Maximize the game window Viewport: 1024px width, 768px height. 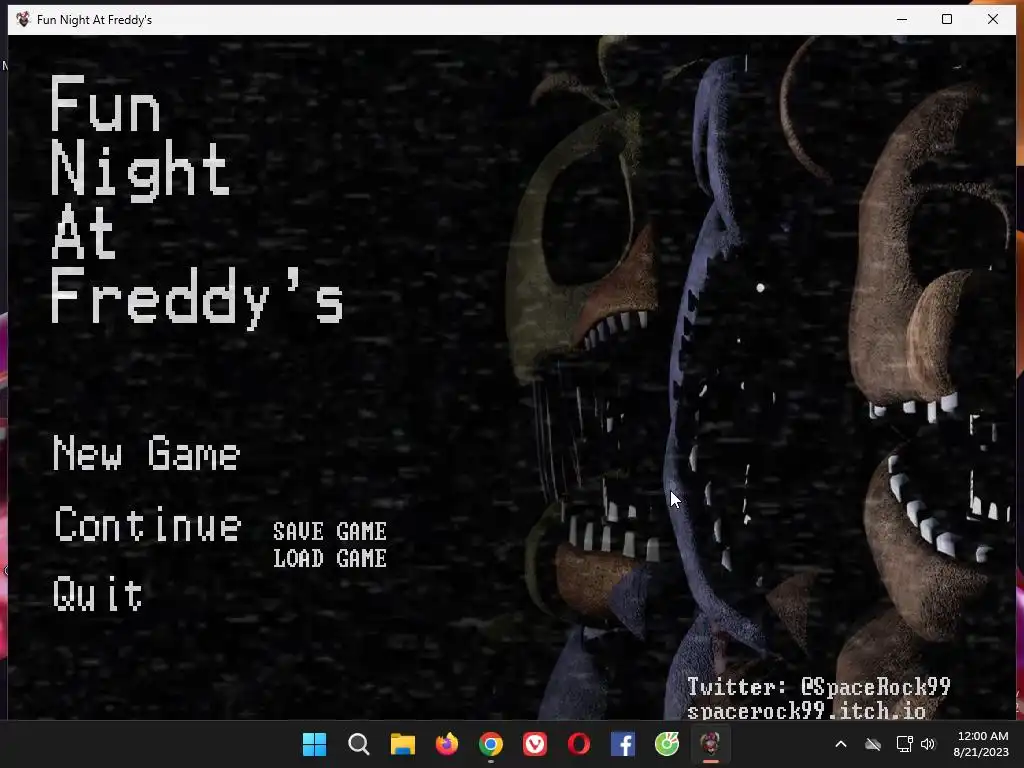point(947,20)
